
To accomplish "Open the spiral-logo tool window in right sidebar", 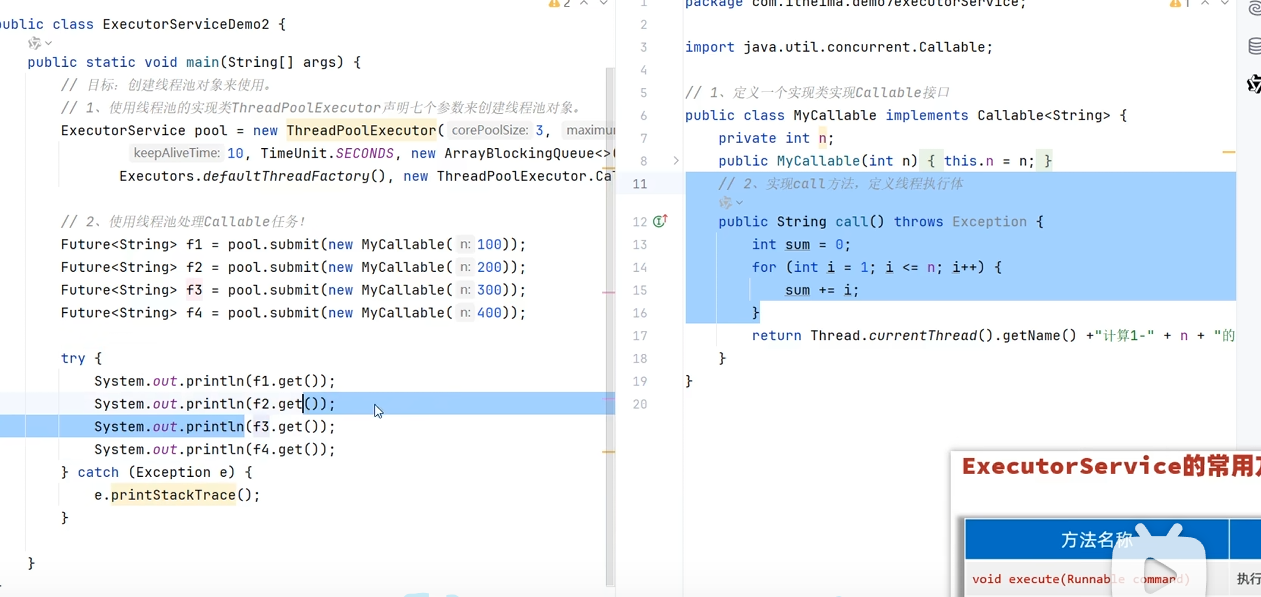I will pos(1254,9).
